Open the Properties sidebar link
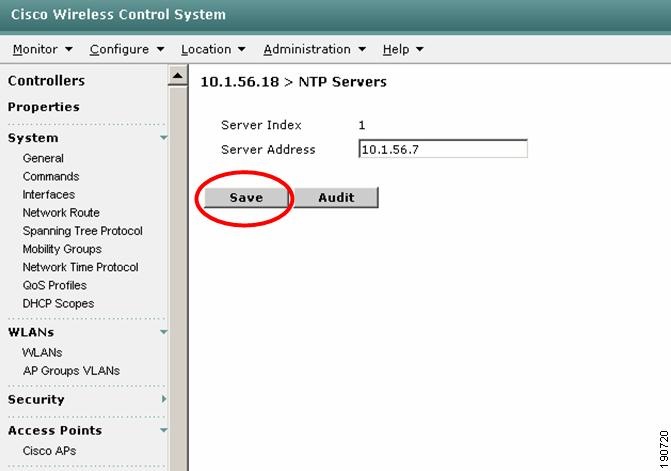671x471 pixels. tap(44, 107)
